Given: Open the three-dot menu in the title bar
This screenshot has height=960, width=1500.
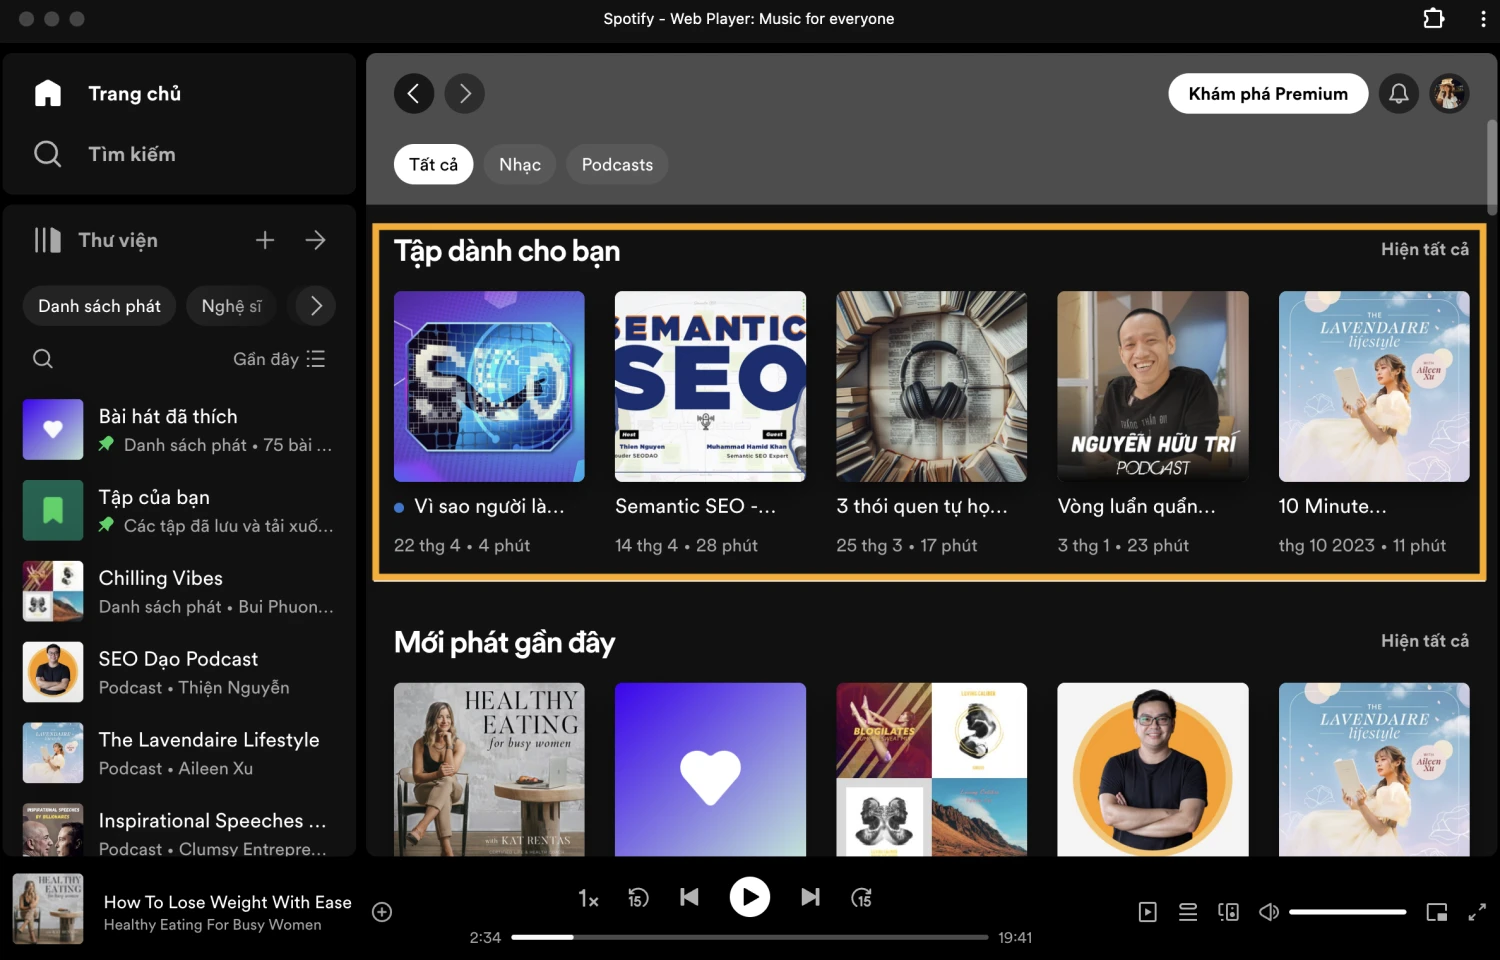Looking at the screenshot, I should point(1483,18).
